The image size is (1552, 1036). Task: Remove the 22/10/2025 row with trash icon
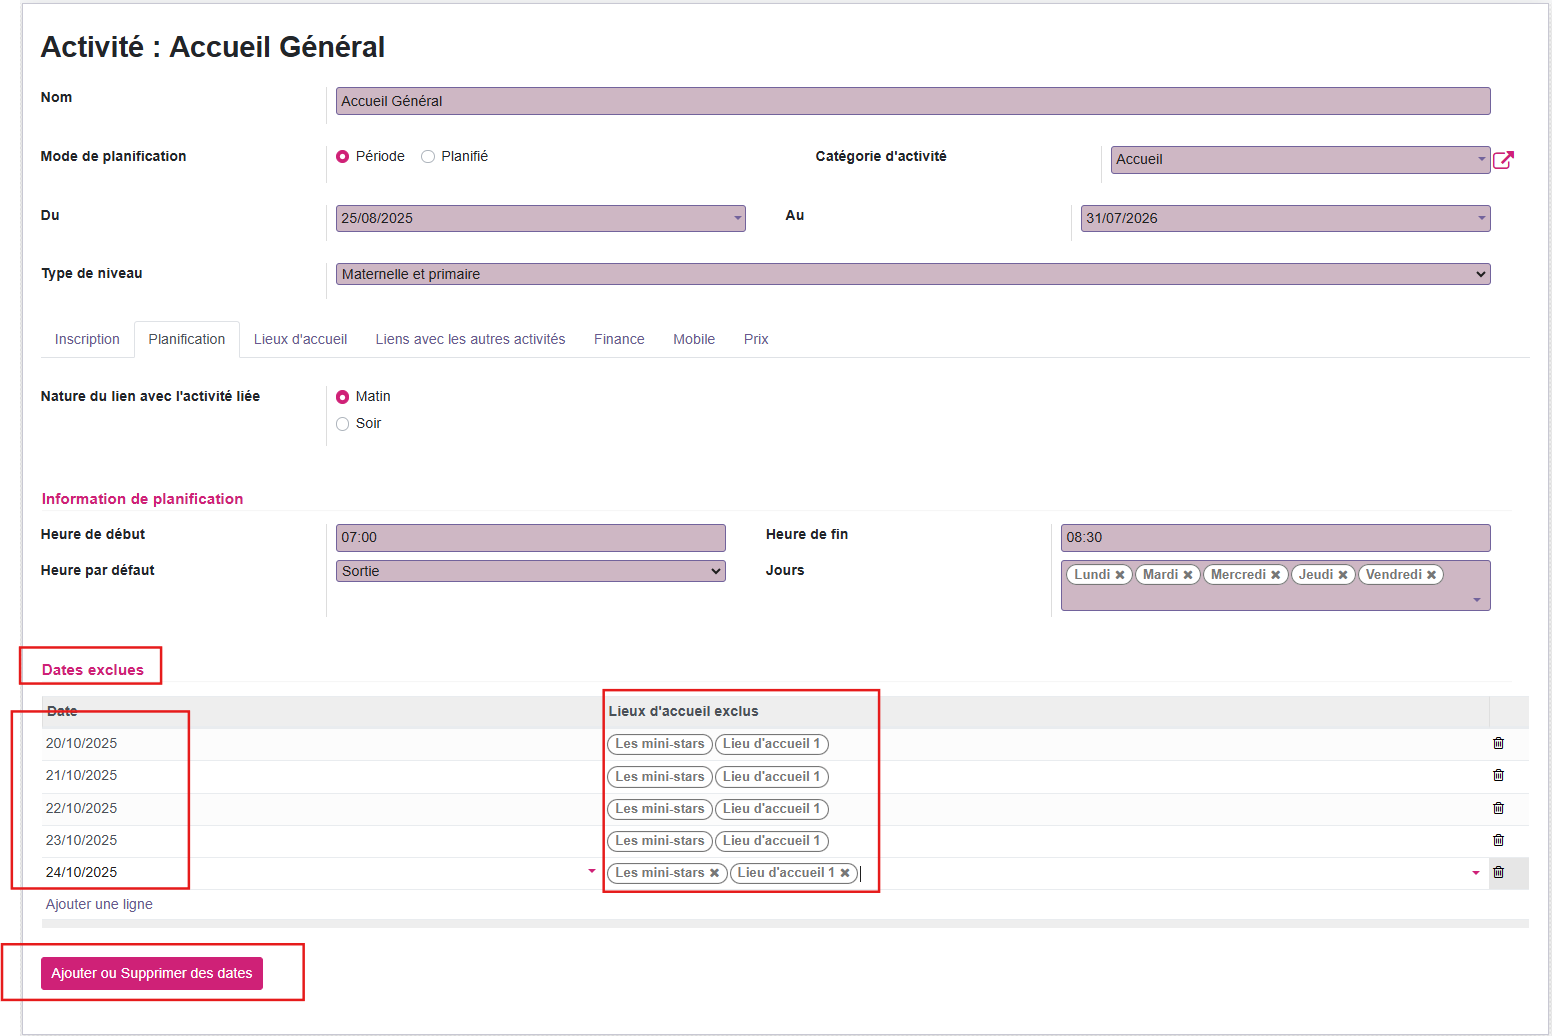tap(1498, 808)
